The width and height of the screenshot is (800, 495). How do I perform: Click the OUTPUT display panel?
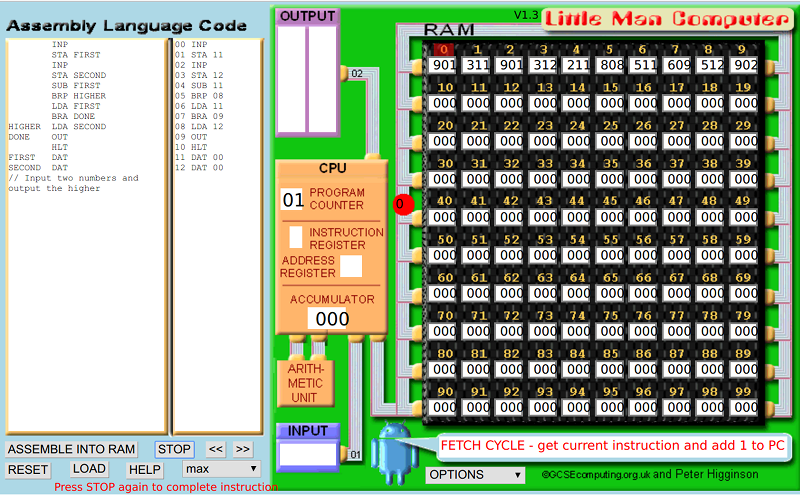pyautogui.click(x=307, y=80)
